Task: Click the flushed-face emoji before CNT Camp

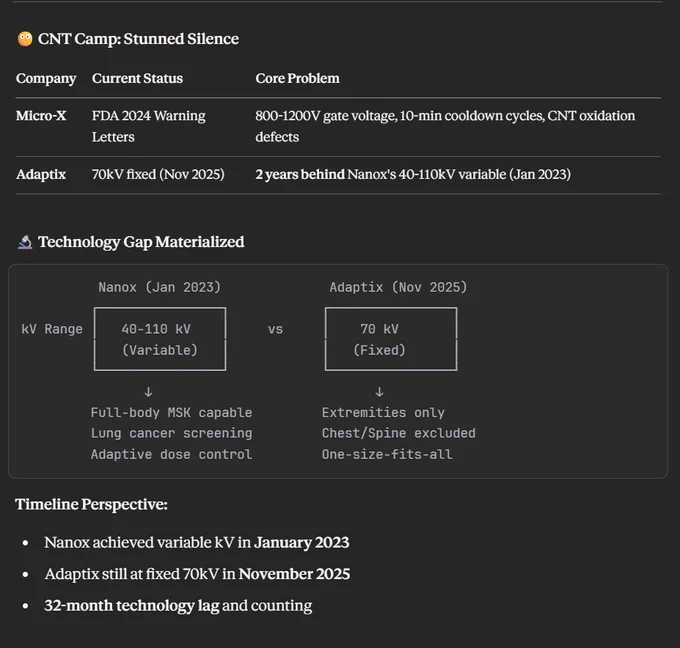Action: pos(25,39)
